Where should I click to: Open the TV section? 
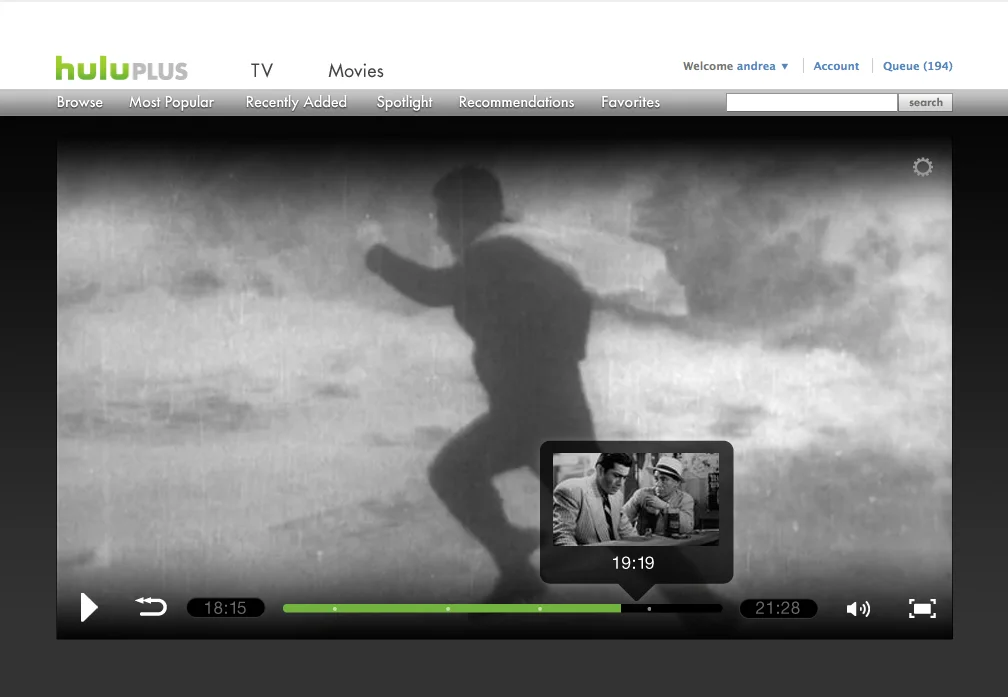(262, 71)
